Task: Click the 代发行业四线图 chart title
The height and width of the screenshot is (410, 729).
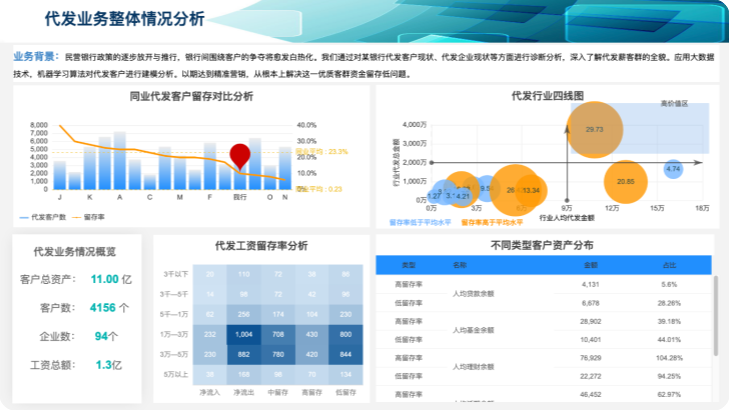Action: 547,96
